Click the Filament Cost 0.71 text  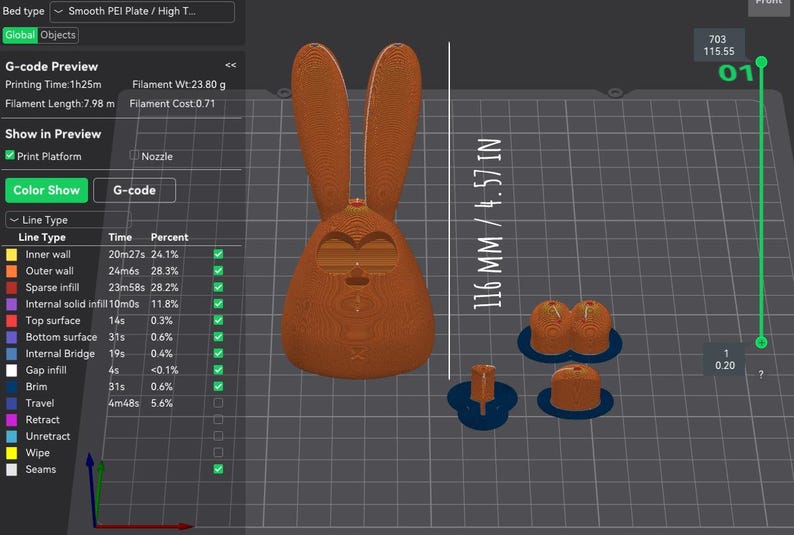[172, 104]
